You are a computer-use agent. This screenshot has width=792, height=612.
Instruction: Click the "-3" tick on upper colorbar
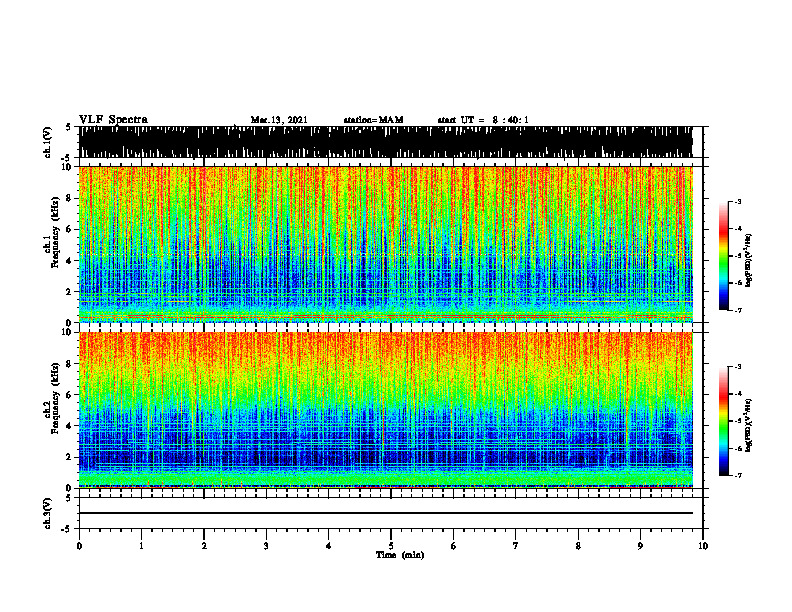coord(738,201)
